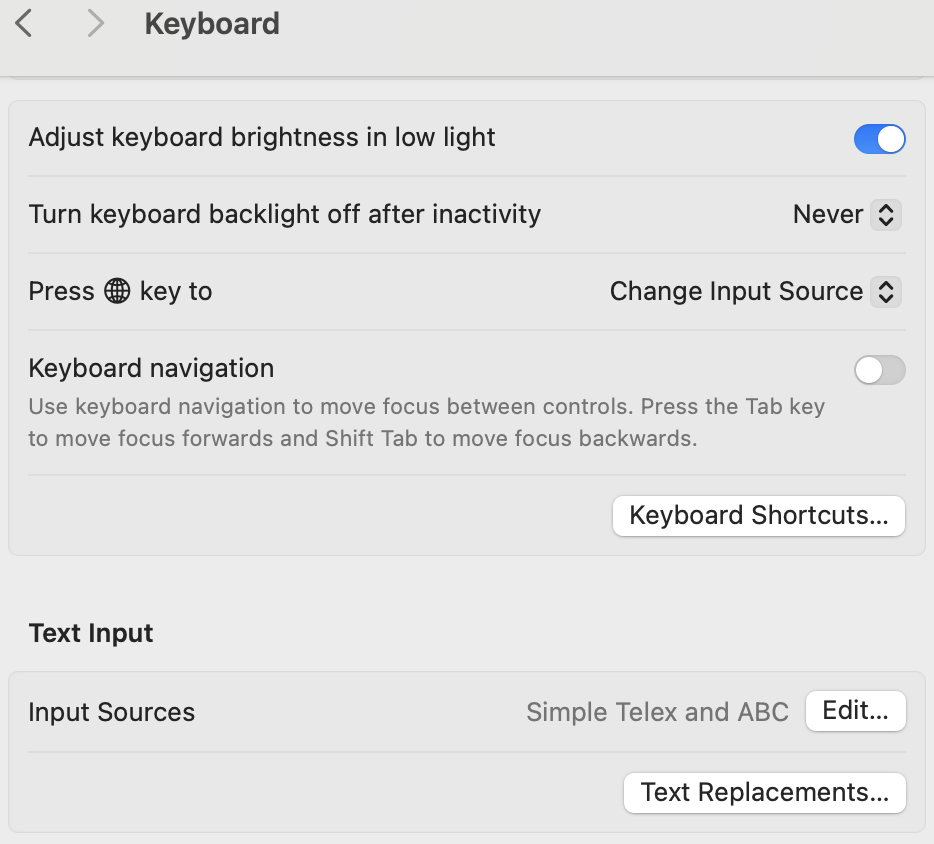Click the Text Input section heading
This screenshot has height=844, width=934.
pyautogui.click(x=91, y=633)
